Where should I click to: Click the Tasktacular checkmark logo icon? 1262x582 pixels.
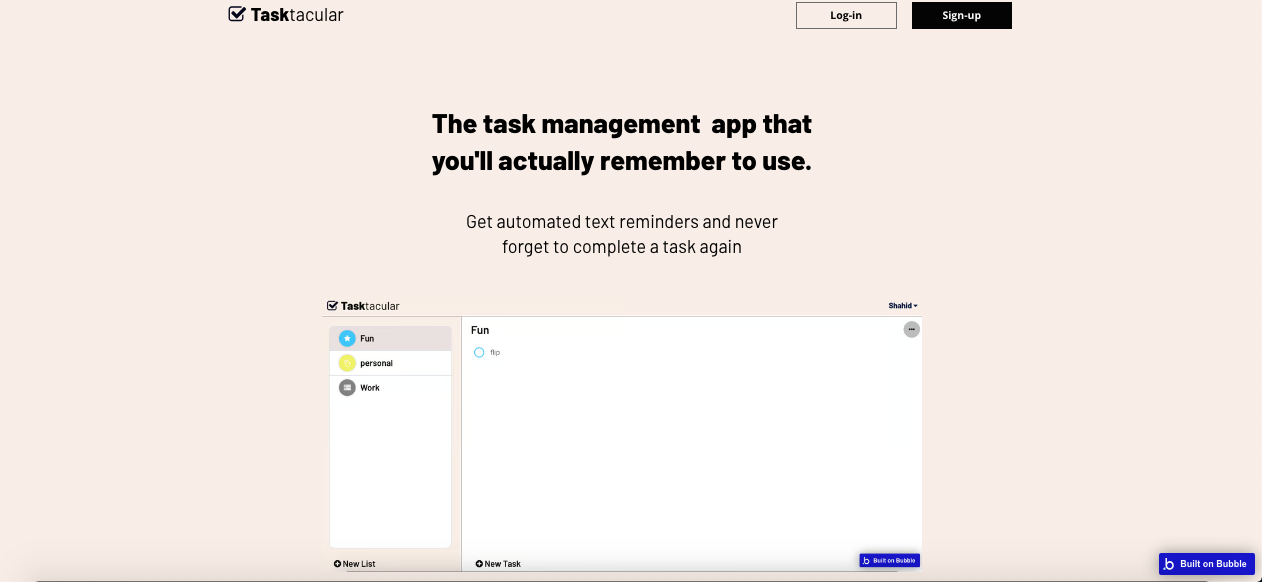coord(237,14)
